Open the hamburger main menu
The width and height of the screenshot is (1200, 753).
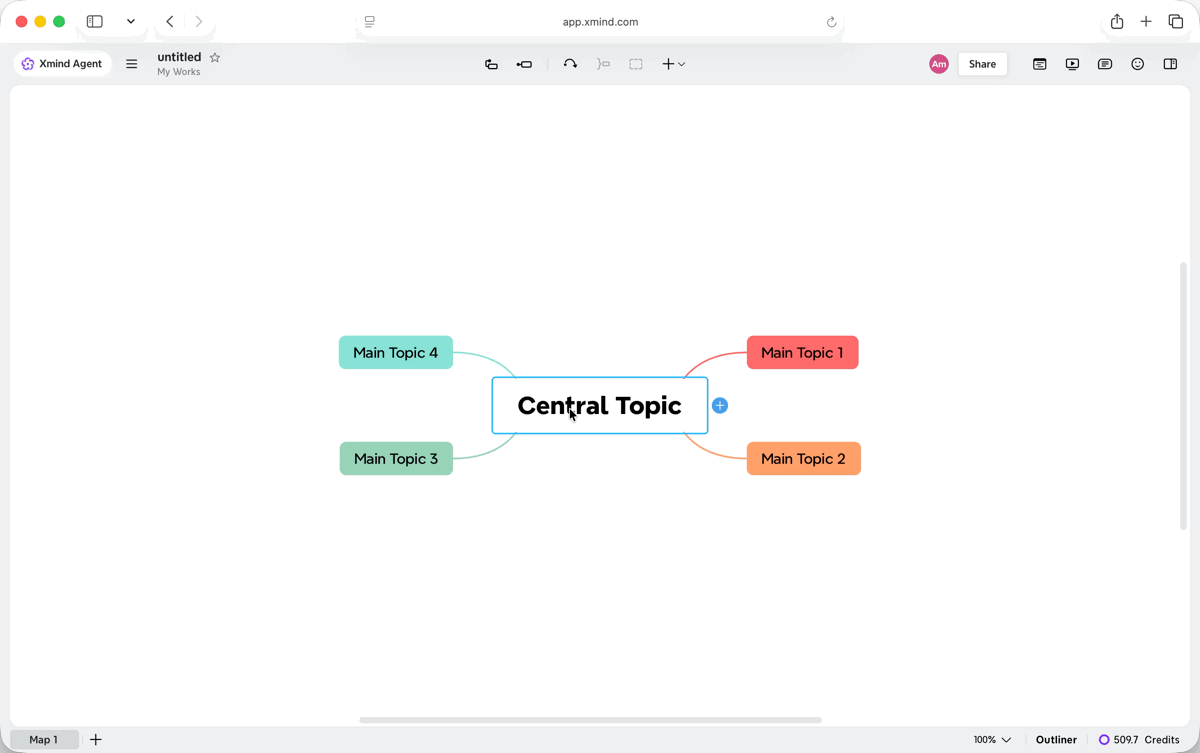click(x=131, y=64)
